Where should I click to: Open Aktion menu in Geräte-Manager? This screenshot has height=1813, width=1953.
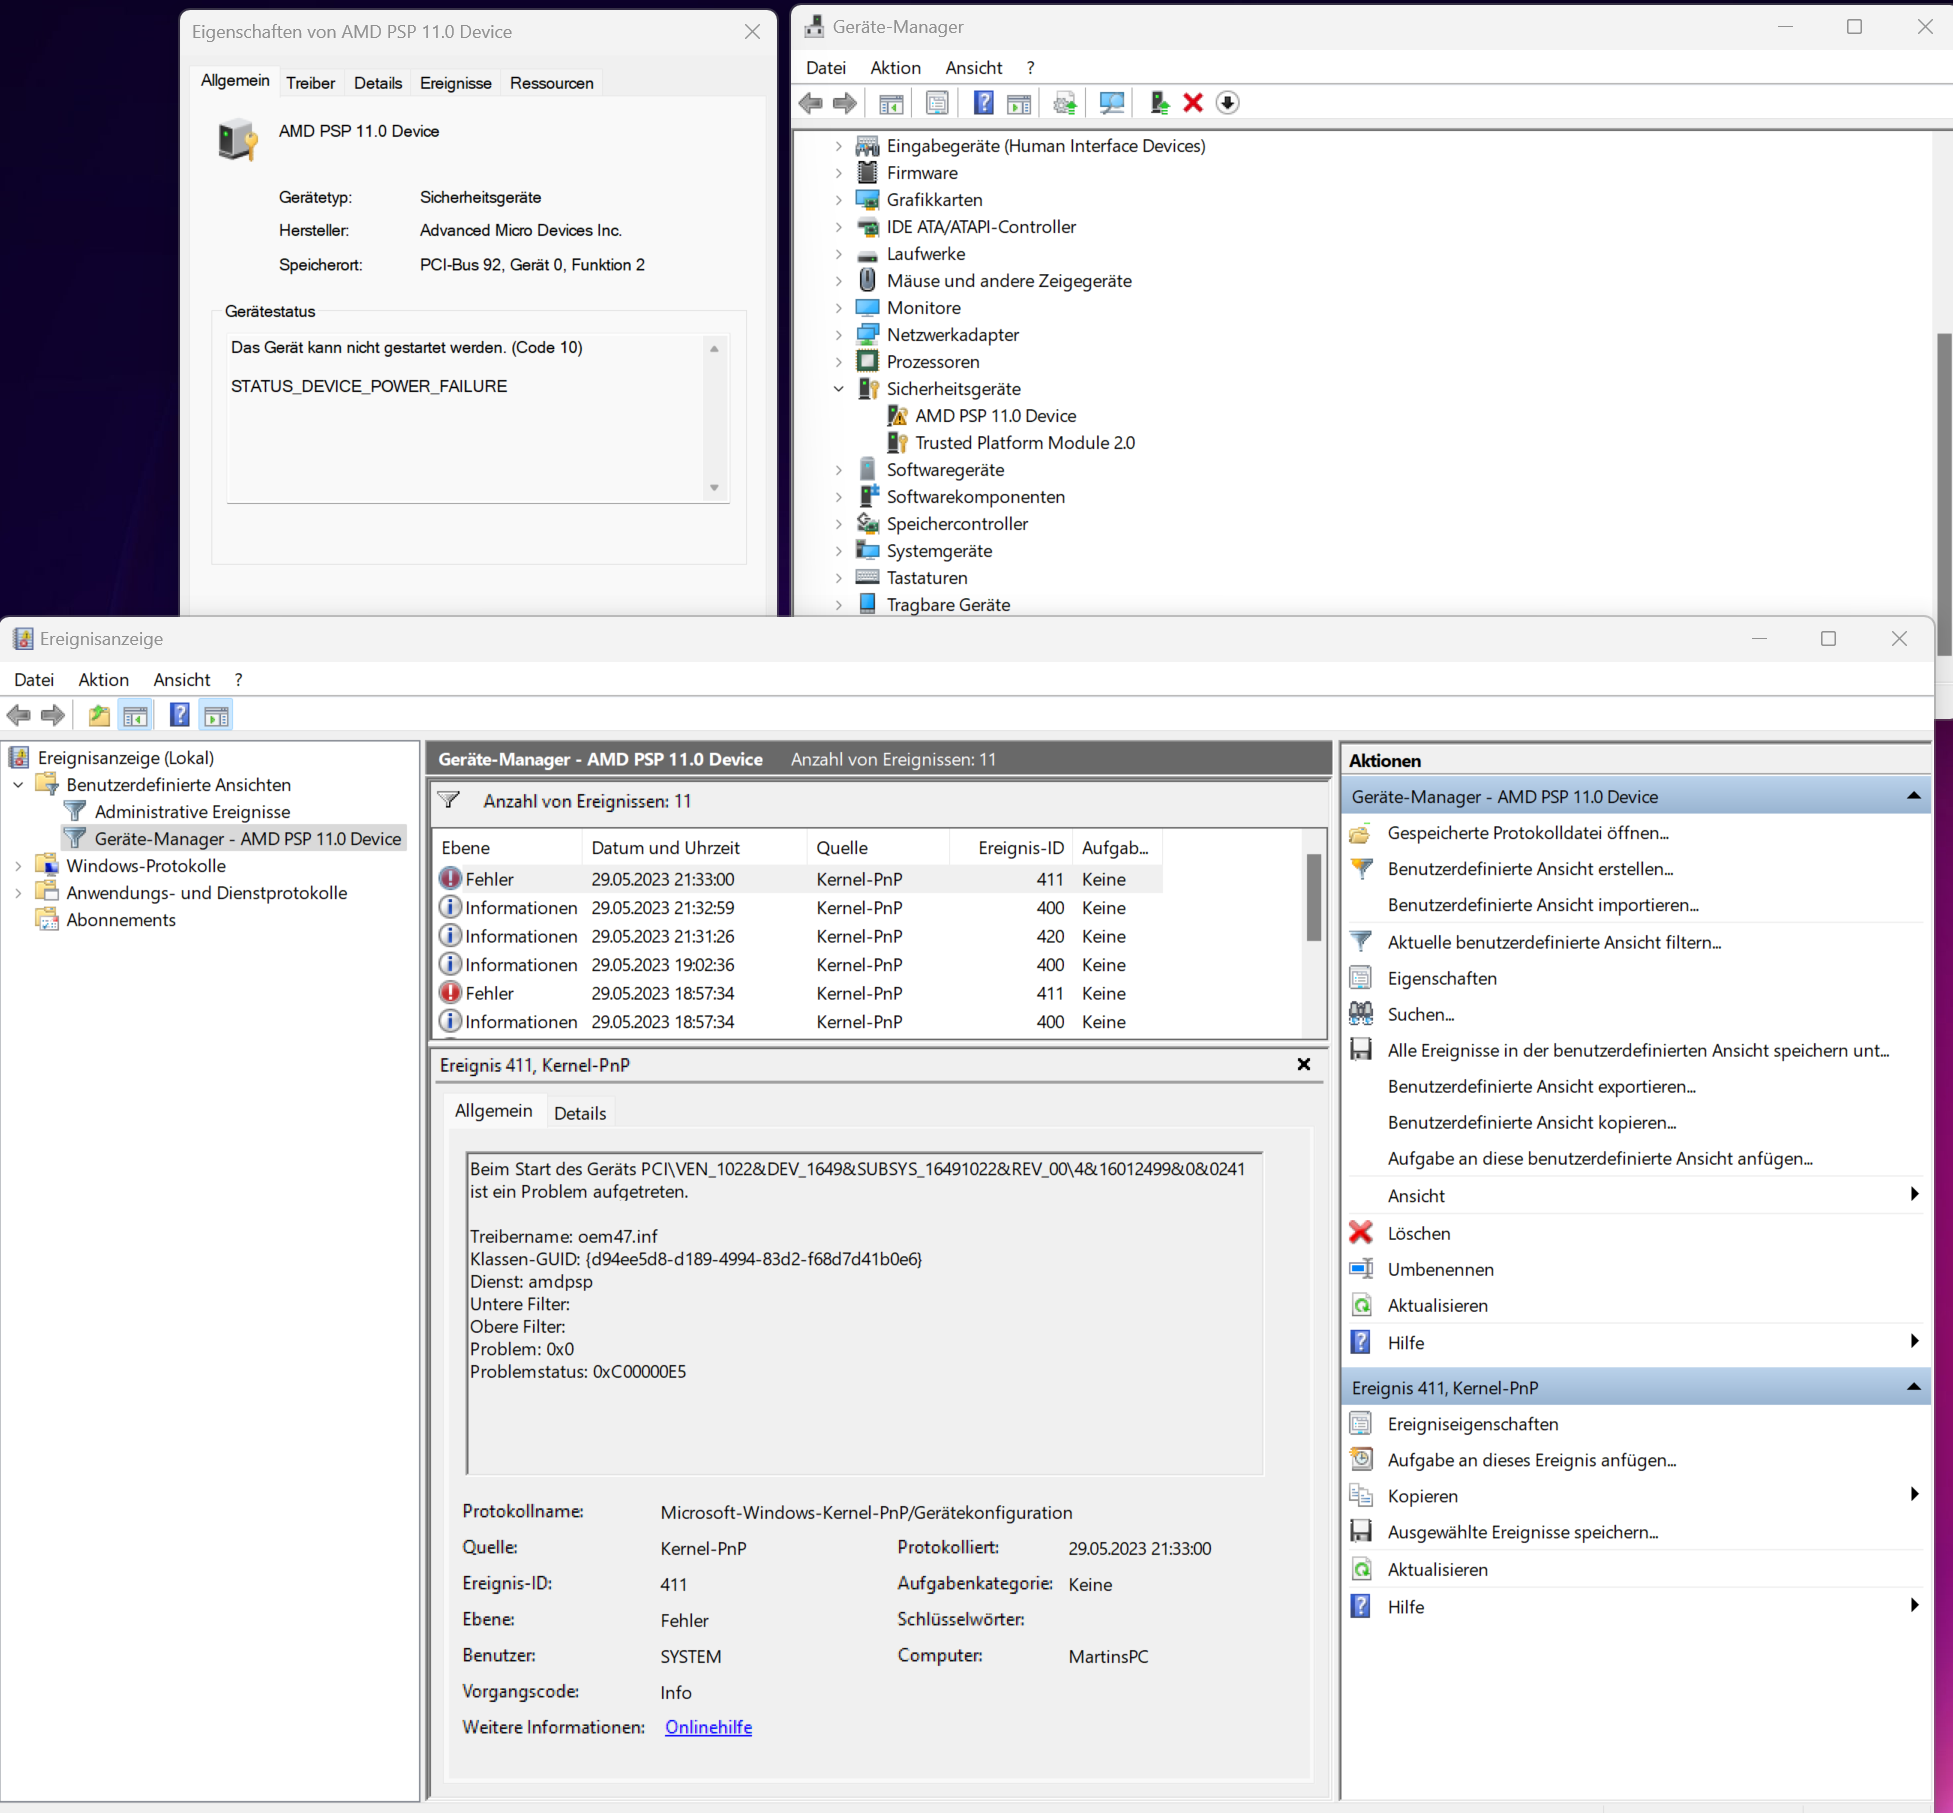(x=894, y=68)
